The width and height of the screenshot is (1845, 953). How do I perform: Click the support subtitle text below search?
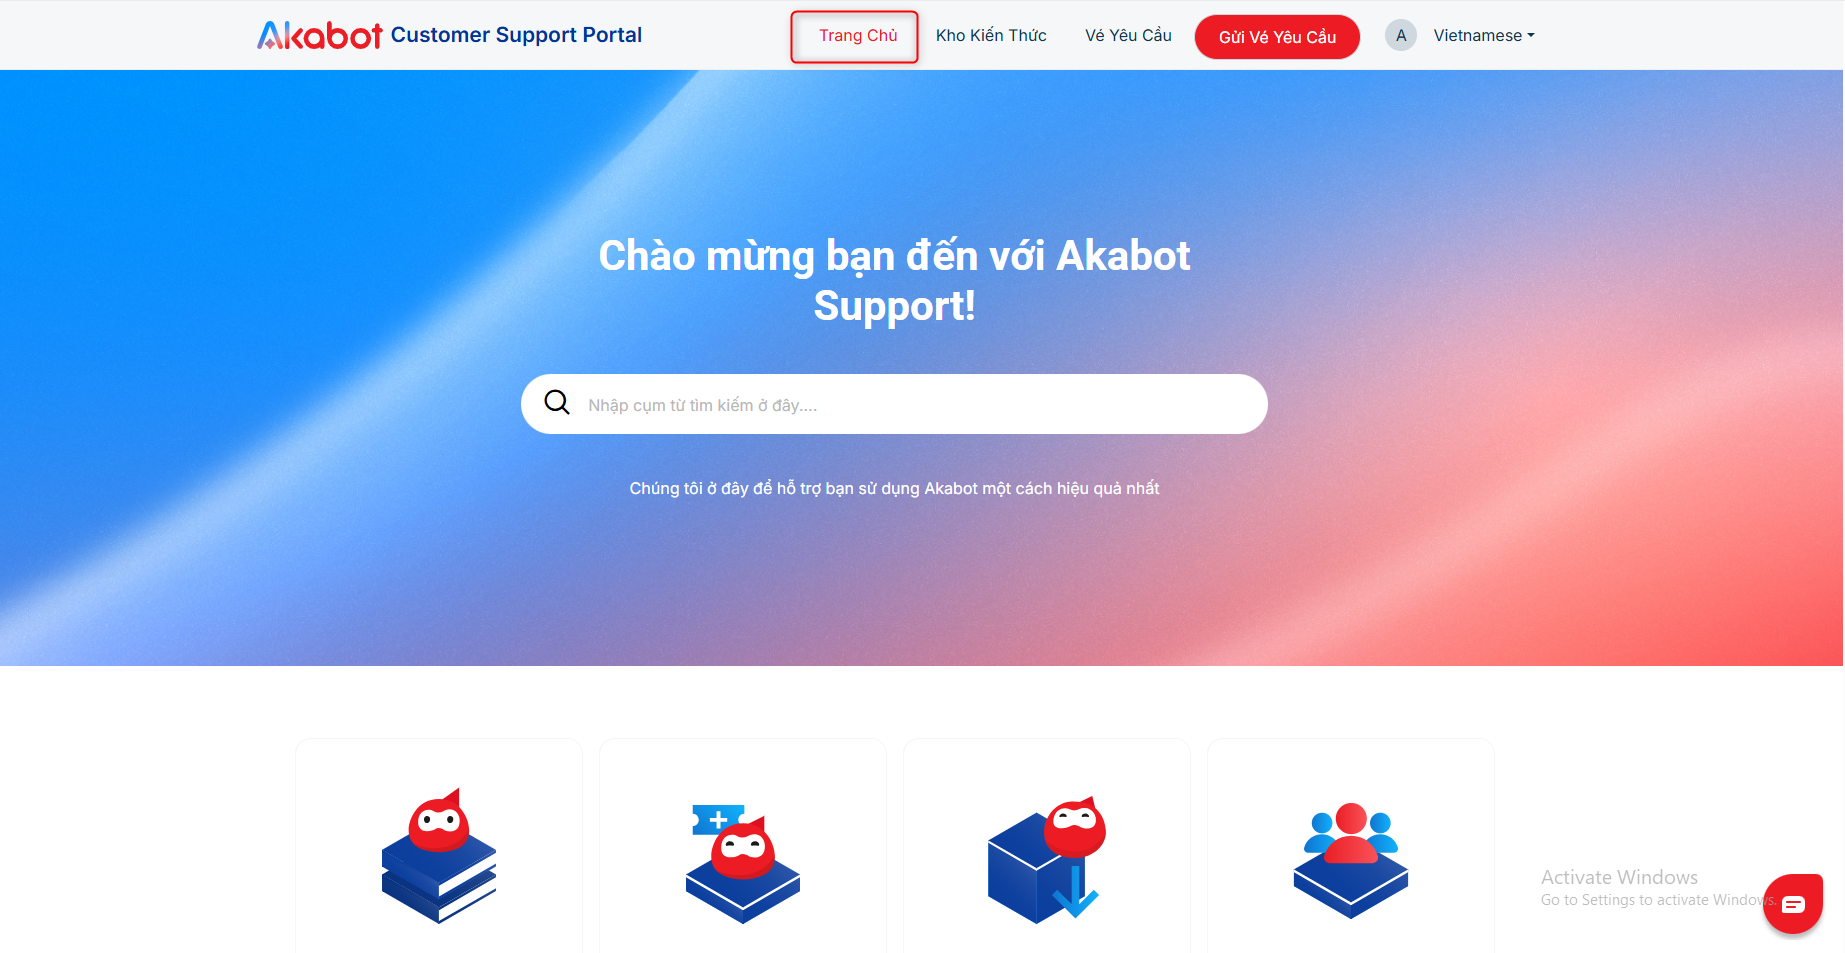tap(894, 488)
